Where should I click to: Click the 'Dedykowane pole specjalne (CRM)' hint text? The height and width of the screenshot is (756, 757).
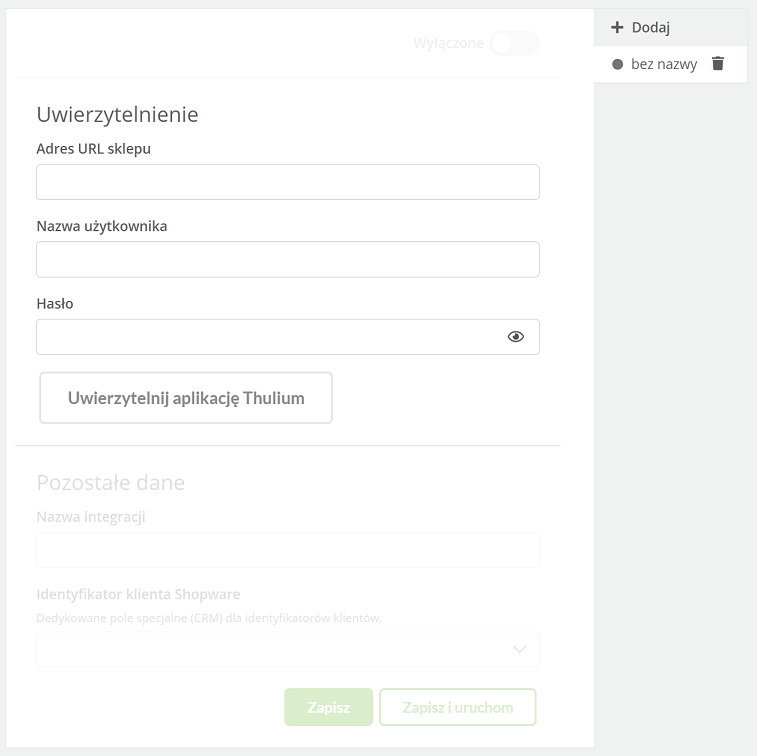point(209,618)
